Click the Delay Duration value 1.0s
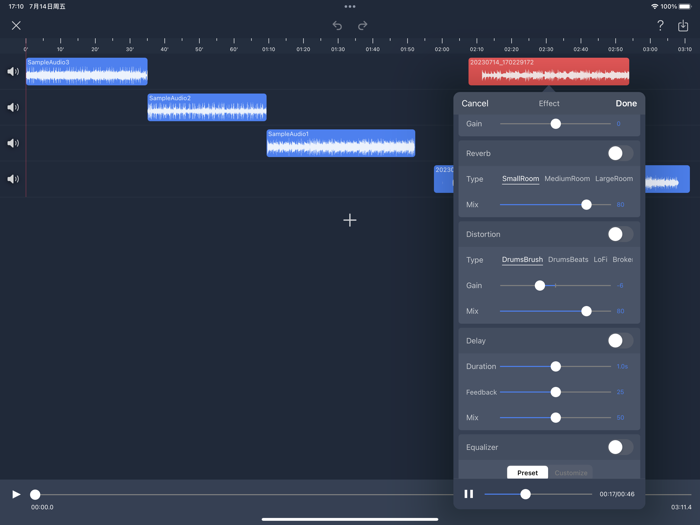 (x=622, y=367)
